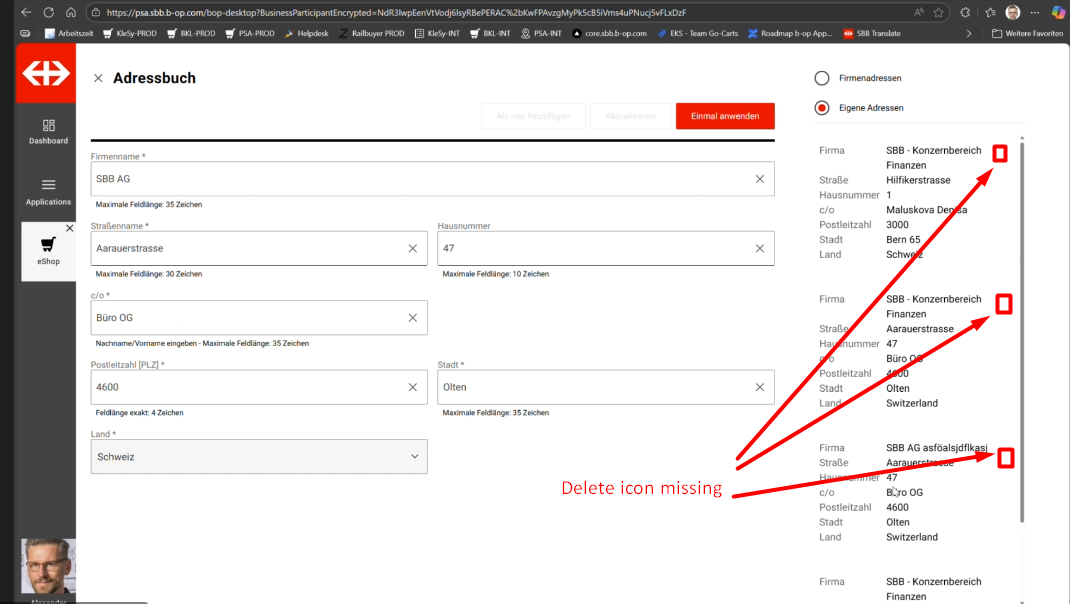Select the Eigene Adressen radio option

(x=822, y=108)
